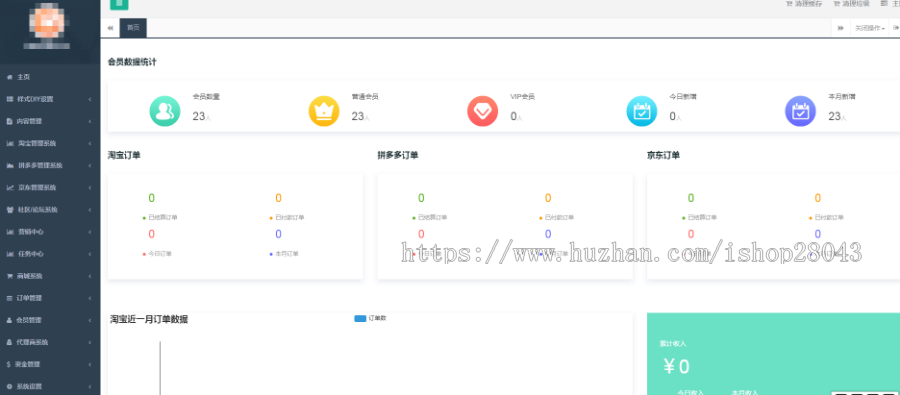Expand 社区/论坛系统 via its chevron
Viewport: 900px width, 395px height.
[90, 210]
